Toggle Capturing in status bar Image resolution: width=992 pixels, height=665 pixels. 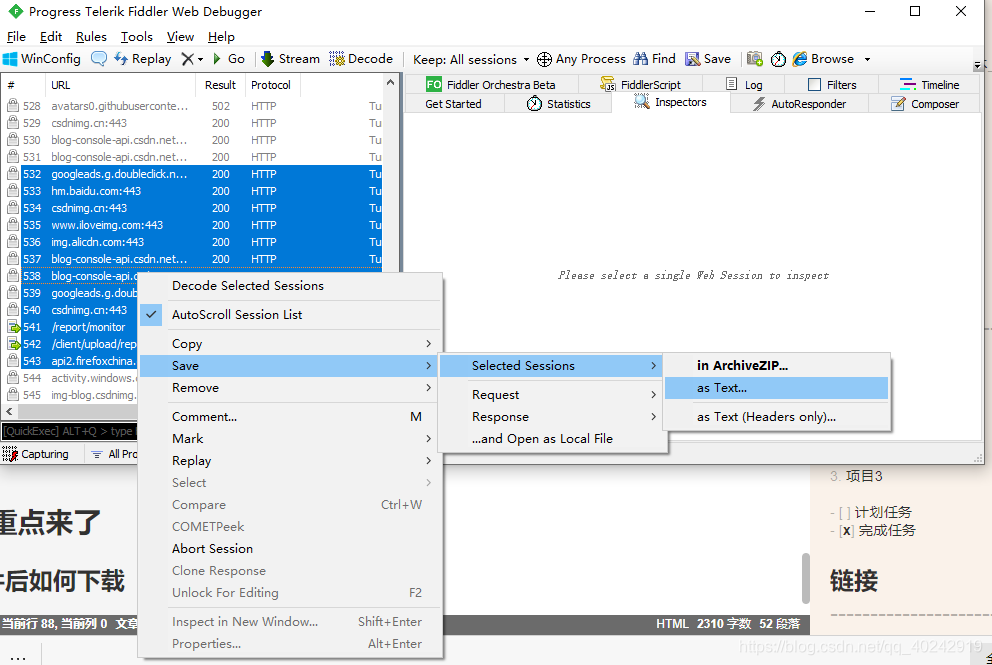pyautogui.click(x=36, y=454)
